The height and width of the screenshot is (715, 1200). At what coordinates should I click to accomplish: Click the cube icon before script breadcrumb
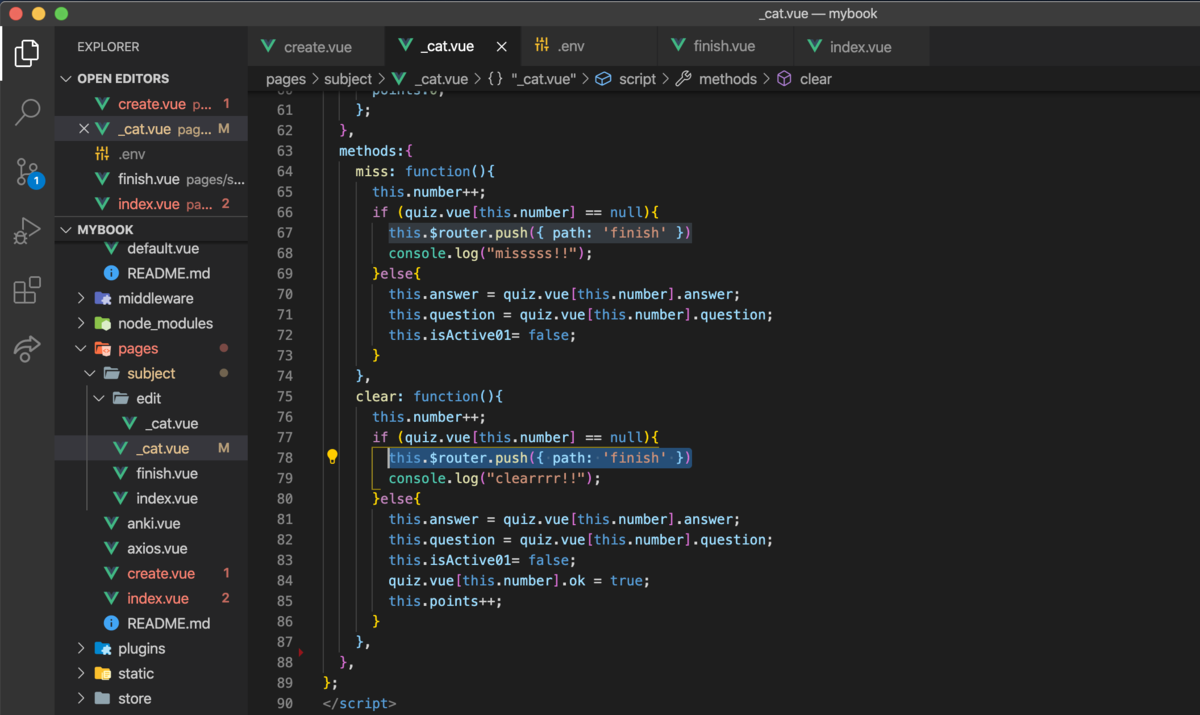[x=604, y=78]
